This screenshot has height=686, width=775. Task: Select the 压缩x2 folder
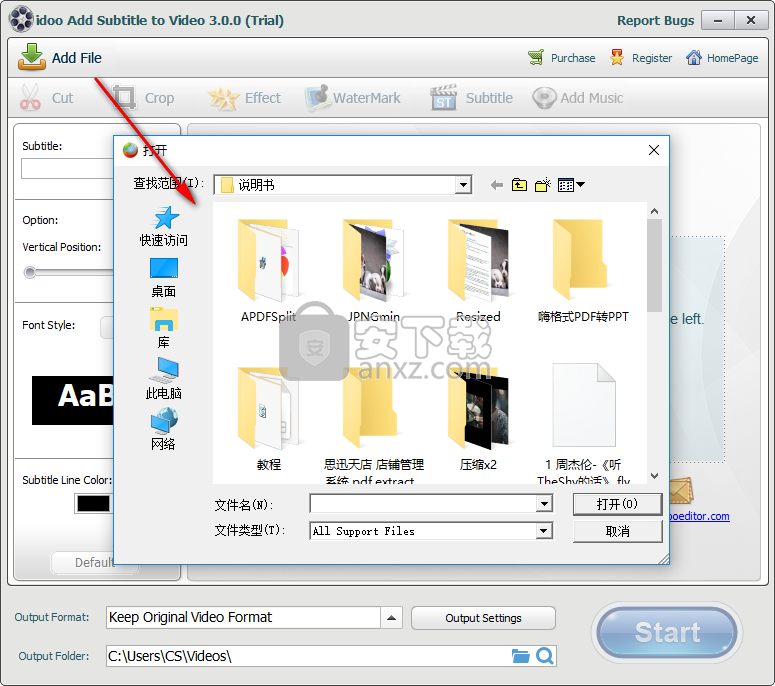click(478, 419)
